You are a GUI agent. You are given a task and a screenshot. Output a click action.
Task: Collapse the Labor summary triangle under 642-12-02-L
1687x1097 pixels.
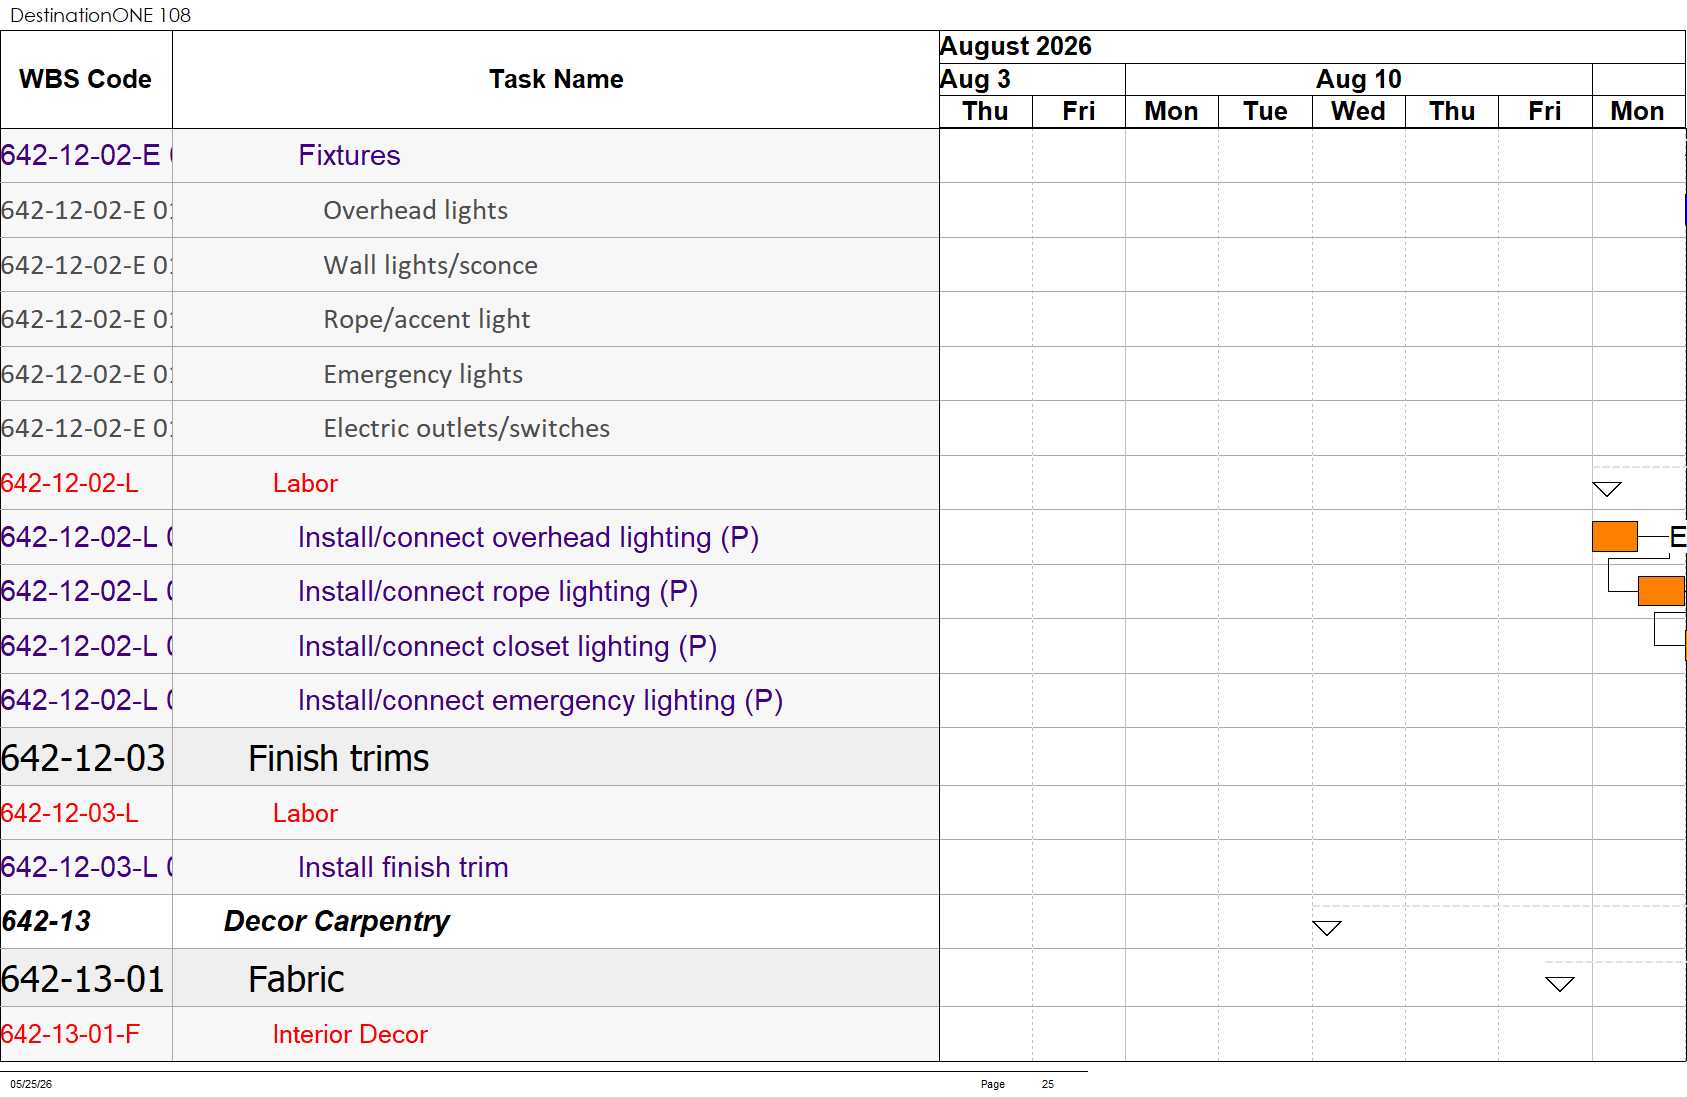tap(1607, 489)
